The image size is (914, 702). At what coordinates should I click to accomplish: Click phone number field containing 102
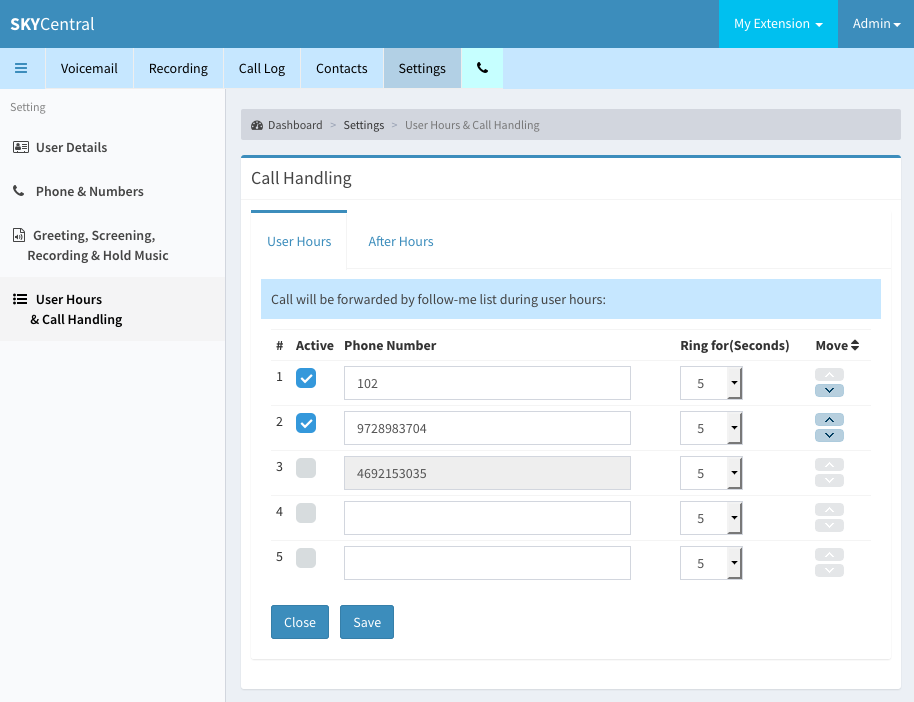coord(487,383)
